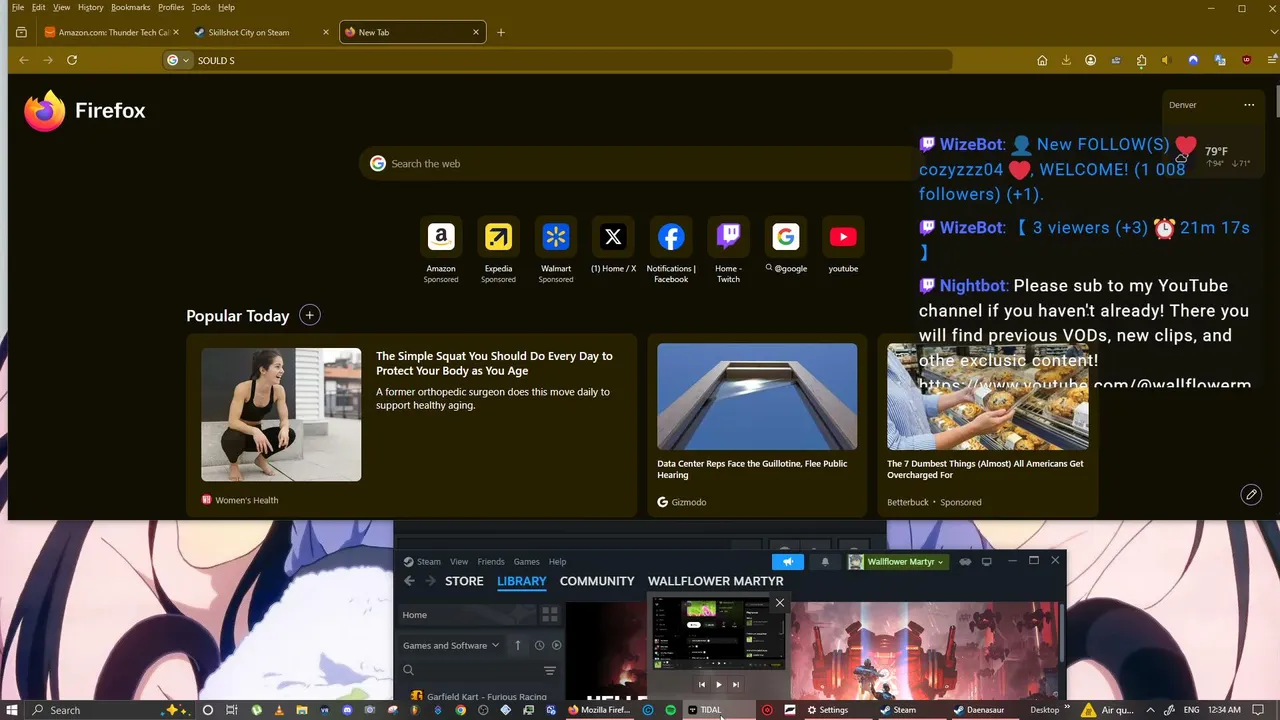Play TIDAL from taskbar preview
Image resolution: width=1280 pixels, height=720 pixels.
pos(718,684)
